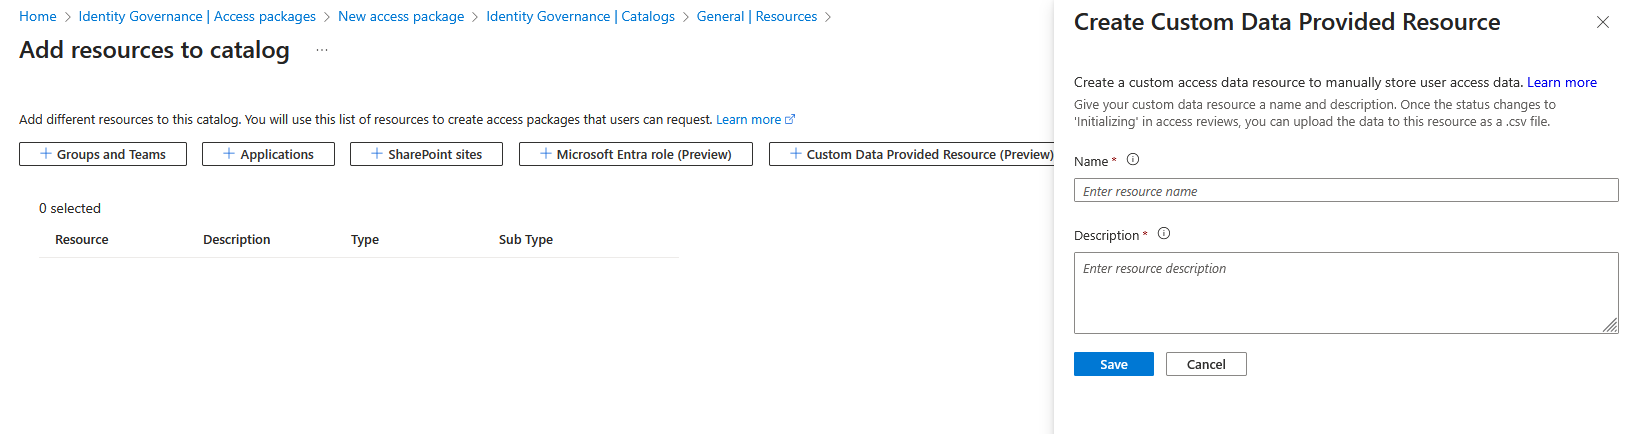Close the Create Custom Data Provided Resource panel
1638x434 pixels.
coord(1603,22)
